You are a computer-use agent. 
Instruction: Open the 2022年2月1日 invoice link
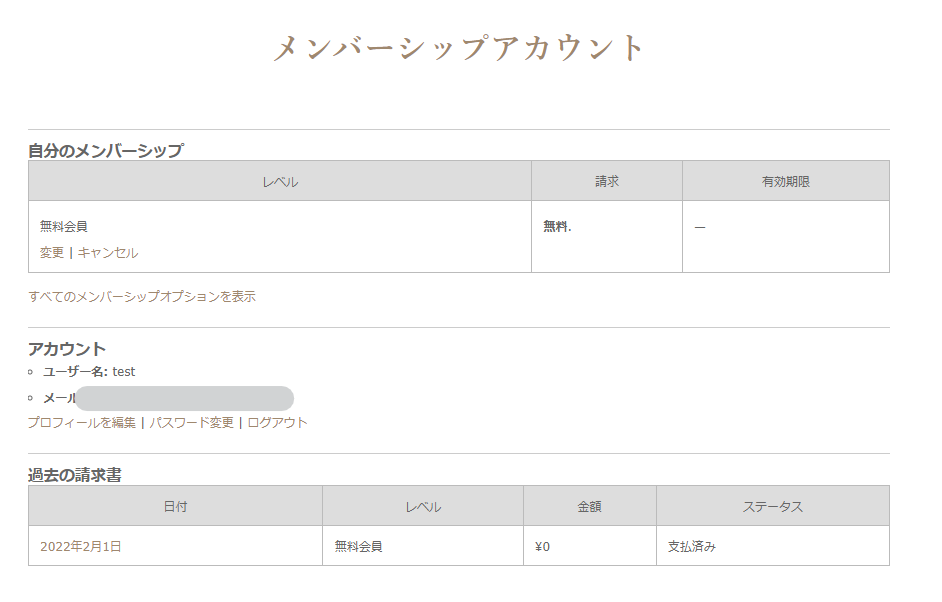[x=81, y=547]
